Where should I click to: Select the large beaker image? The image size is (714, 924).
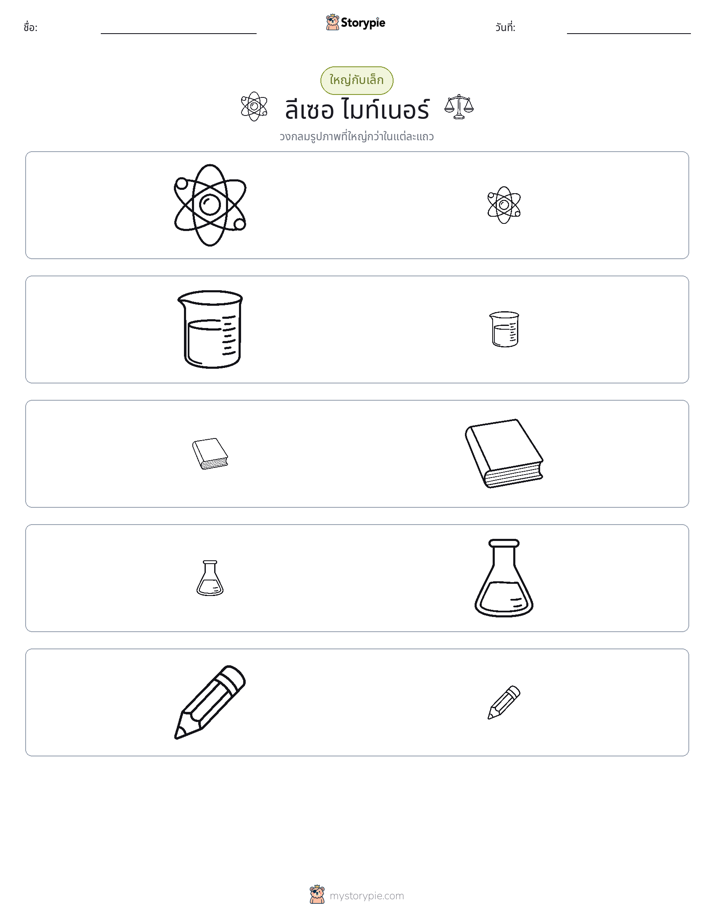(210, 329)
